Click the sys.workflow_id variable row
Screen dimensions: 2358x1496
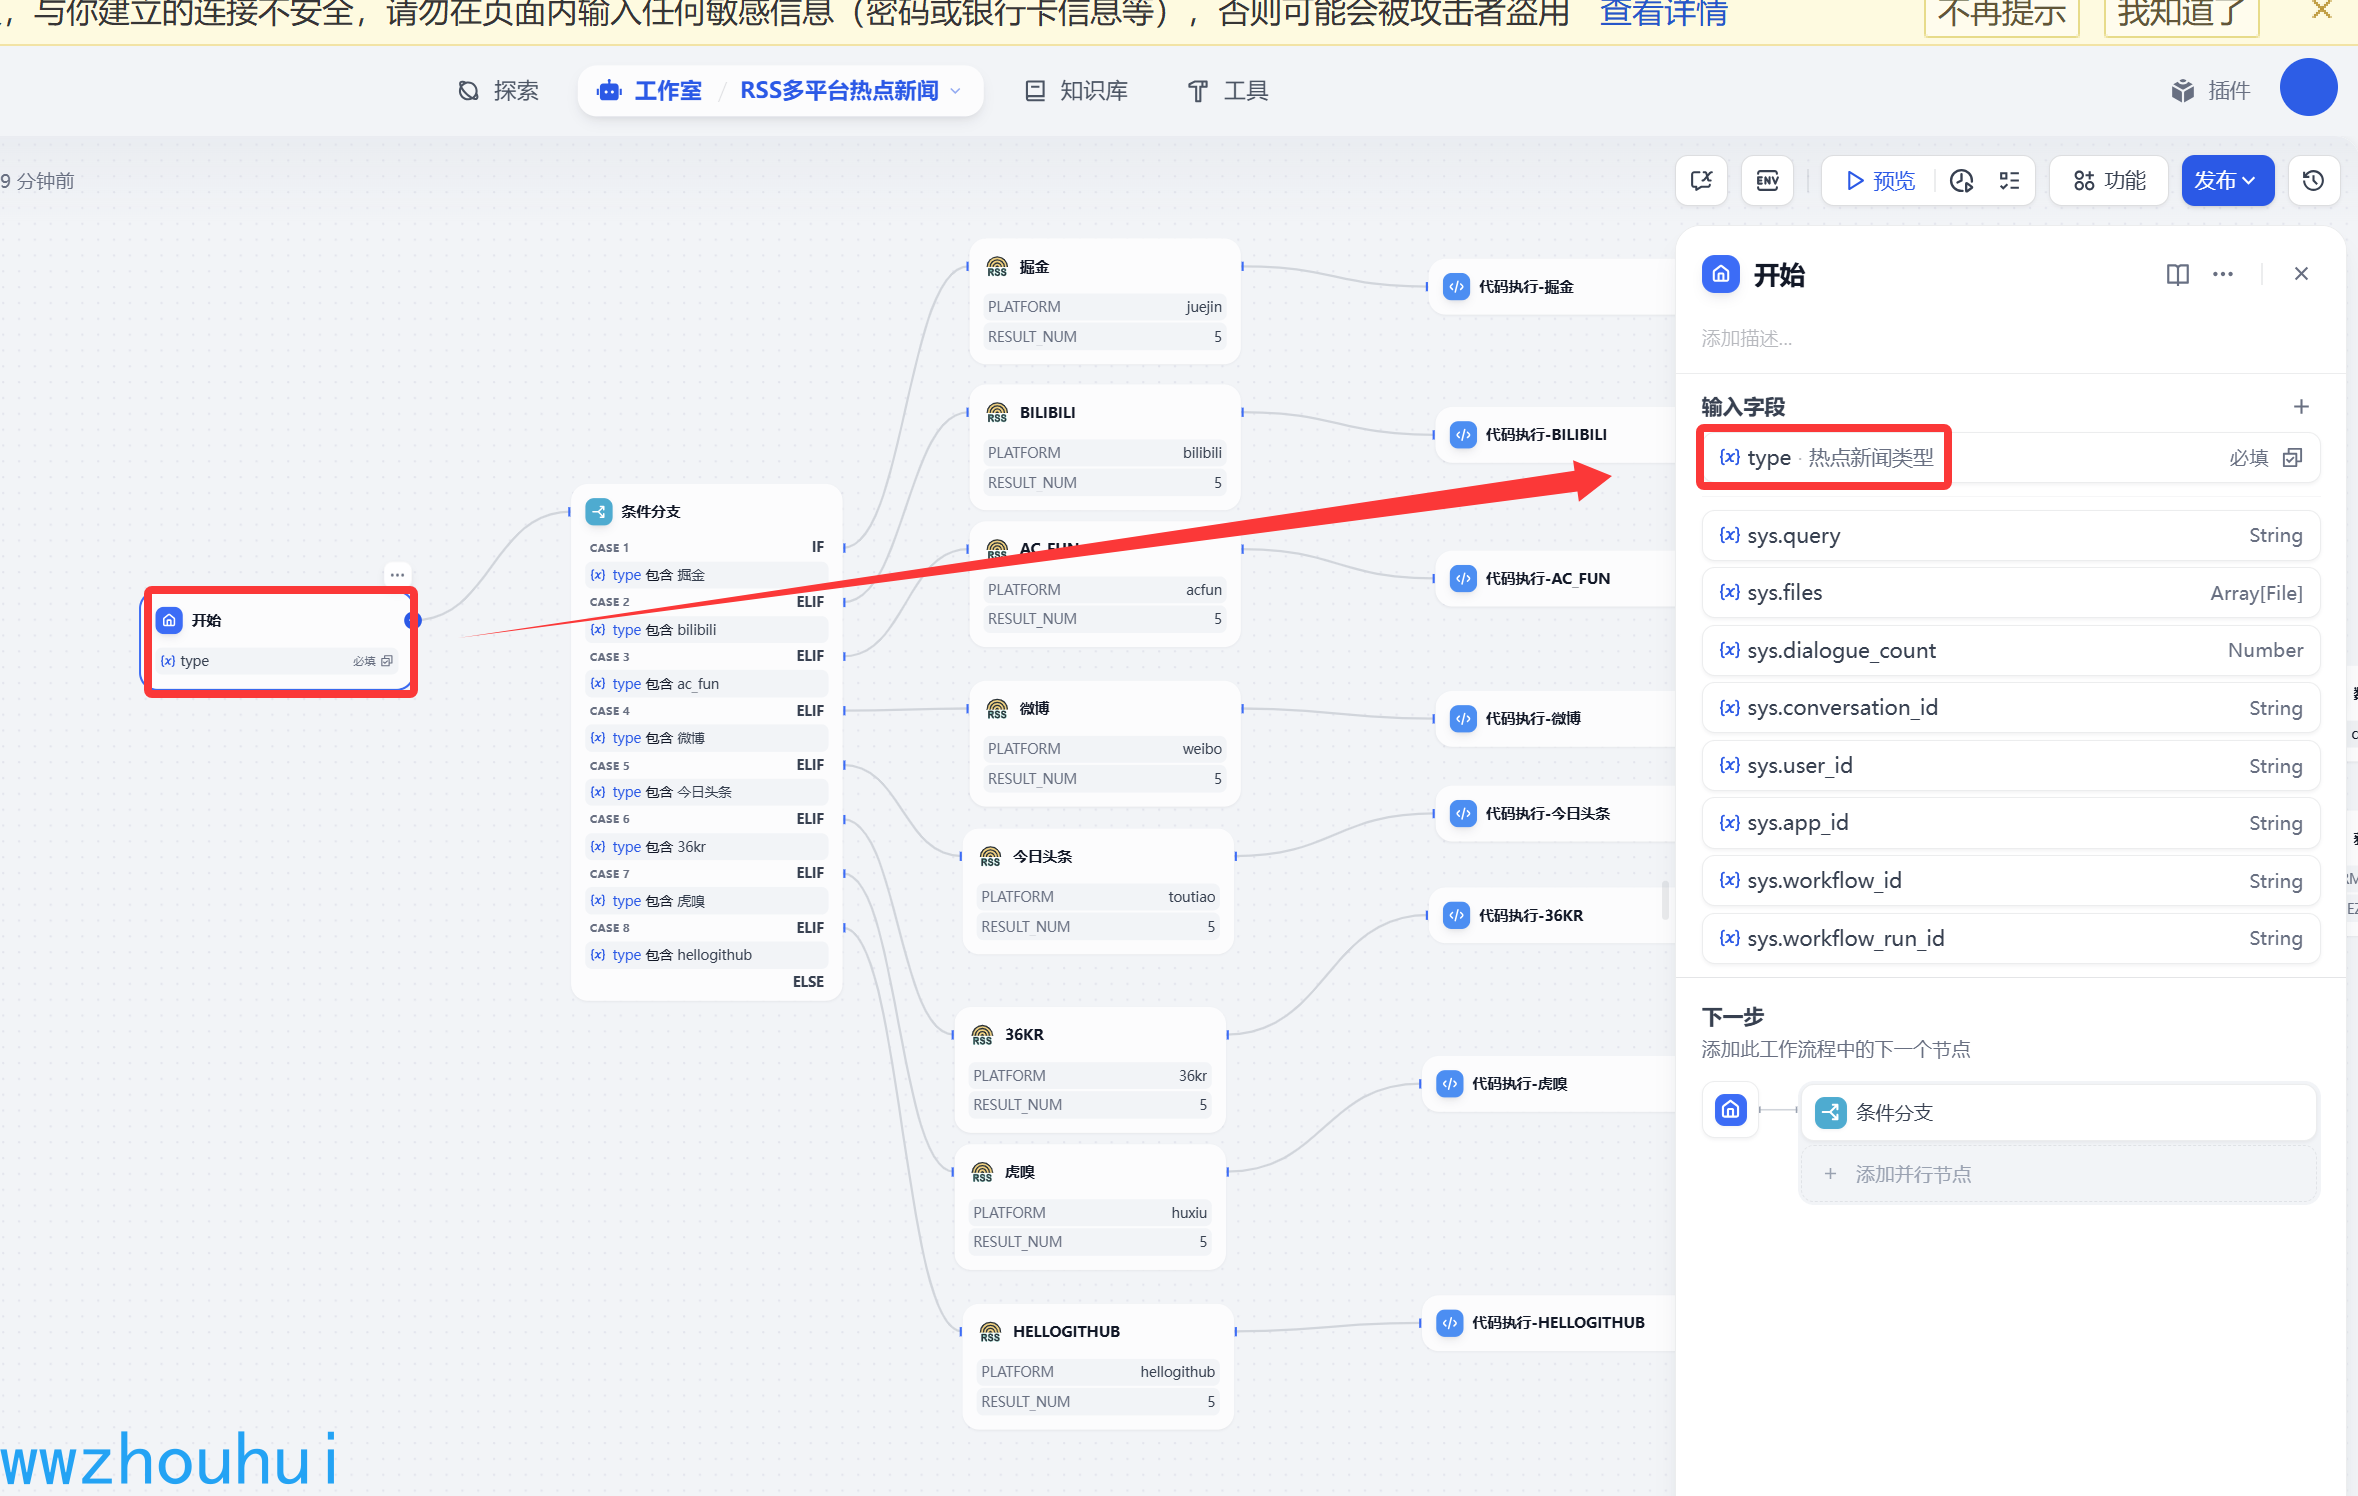(2010, 881)
